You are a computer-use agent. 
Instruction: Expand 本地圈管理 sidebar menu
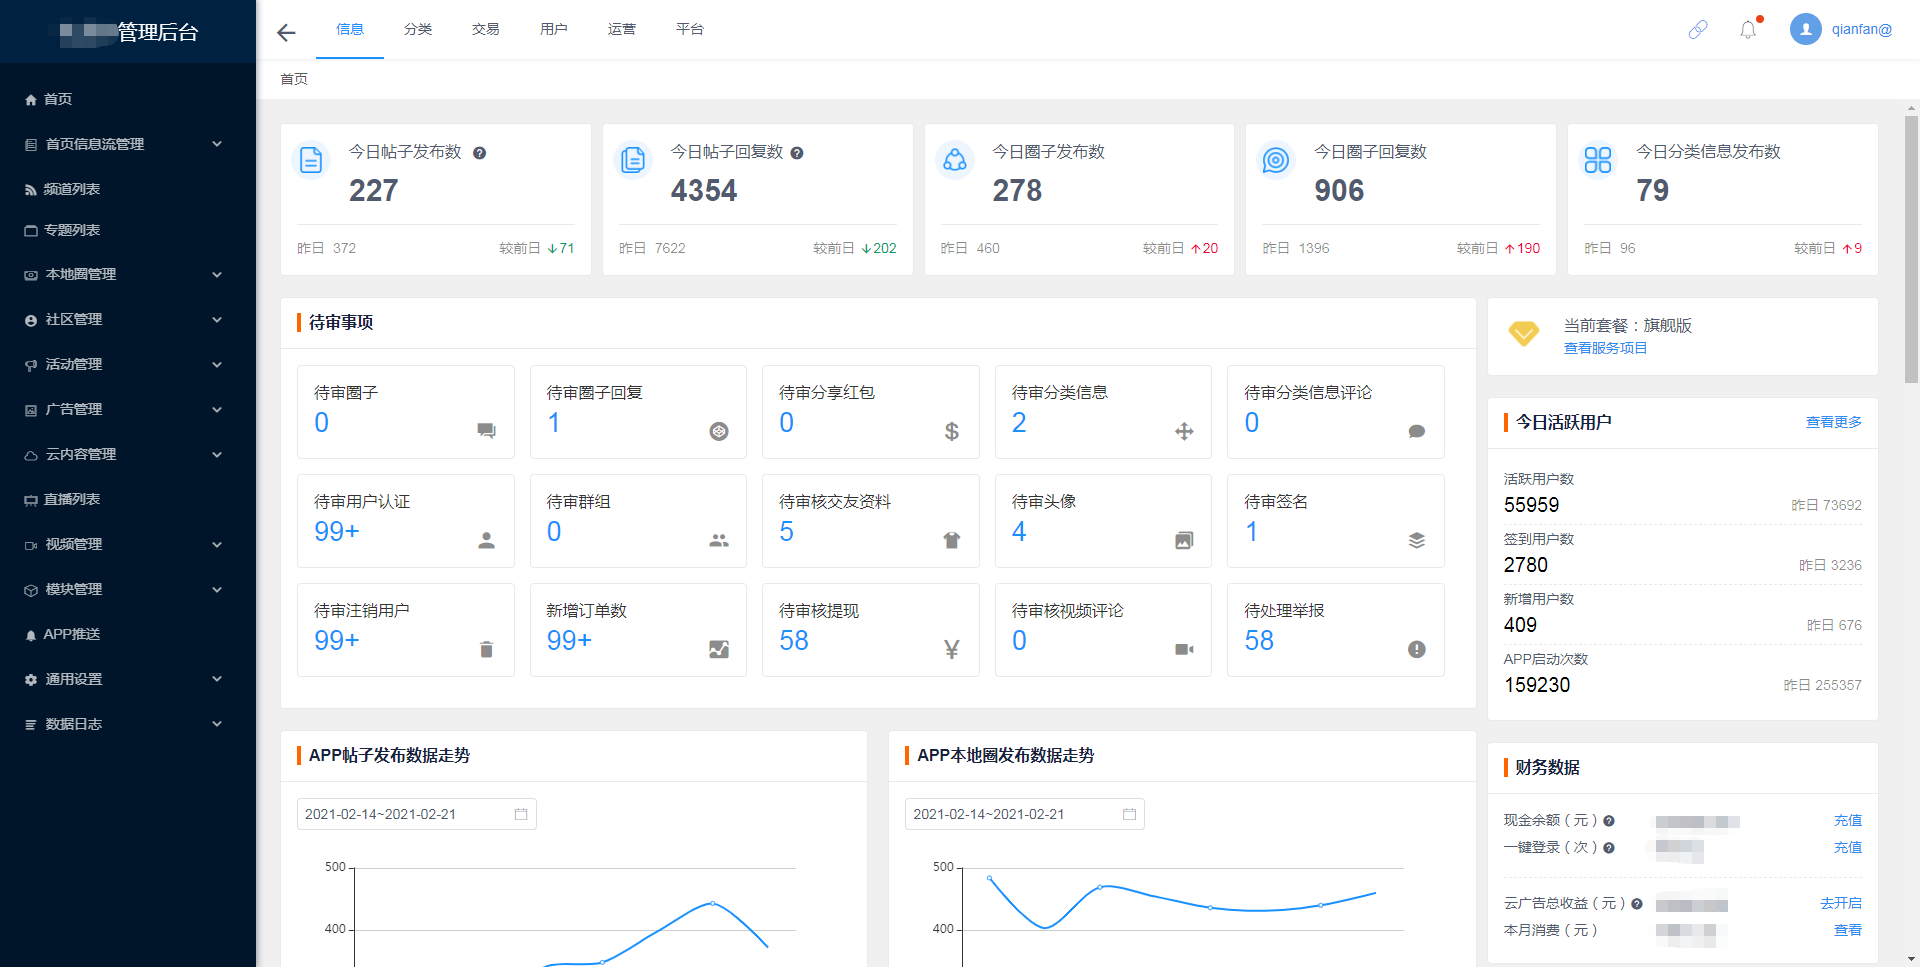[128, 274]
